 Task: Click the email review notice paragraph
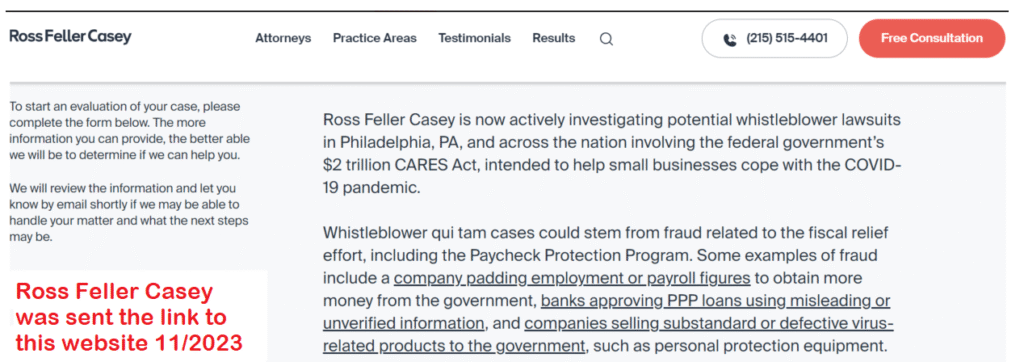129,212
